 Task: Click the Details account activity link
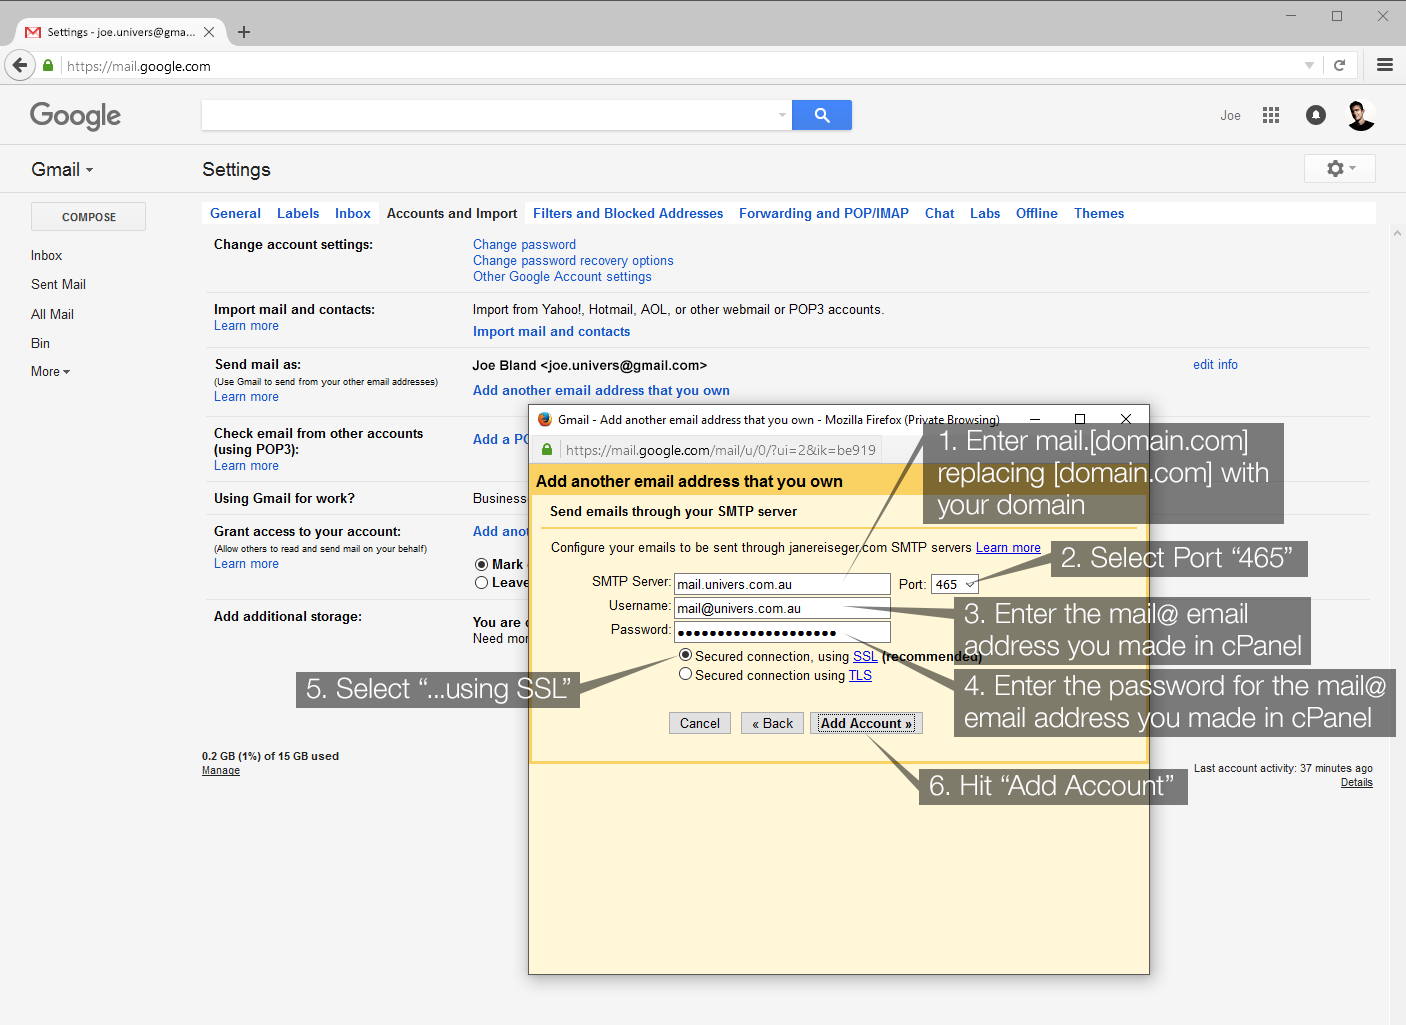[1356, 782]
